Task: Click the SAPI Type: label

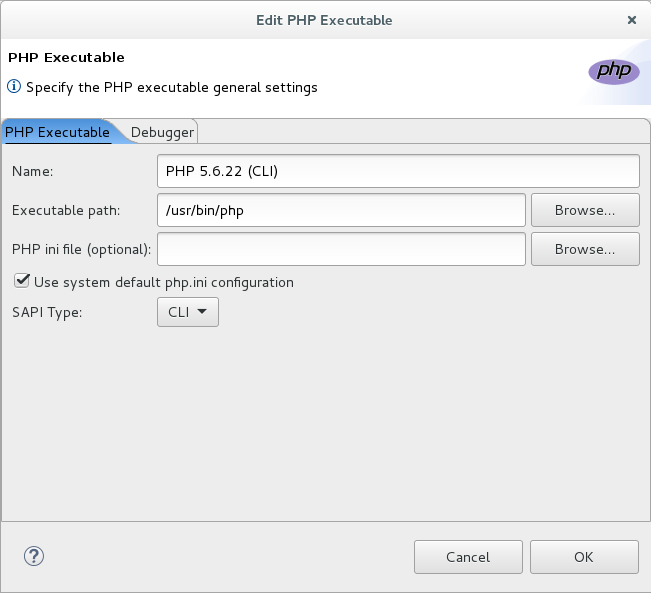Action: pyautogui.click(x=47, y=312)
